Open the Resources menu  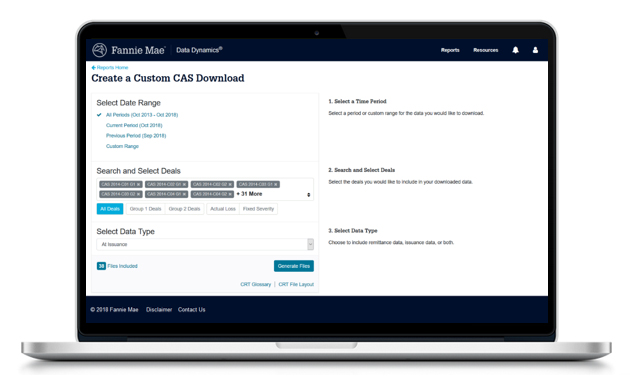[485, 50]
